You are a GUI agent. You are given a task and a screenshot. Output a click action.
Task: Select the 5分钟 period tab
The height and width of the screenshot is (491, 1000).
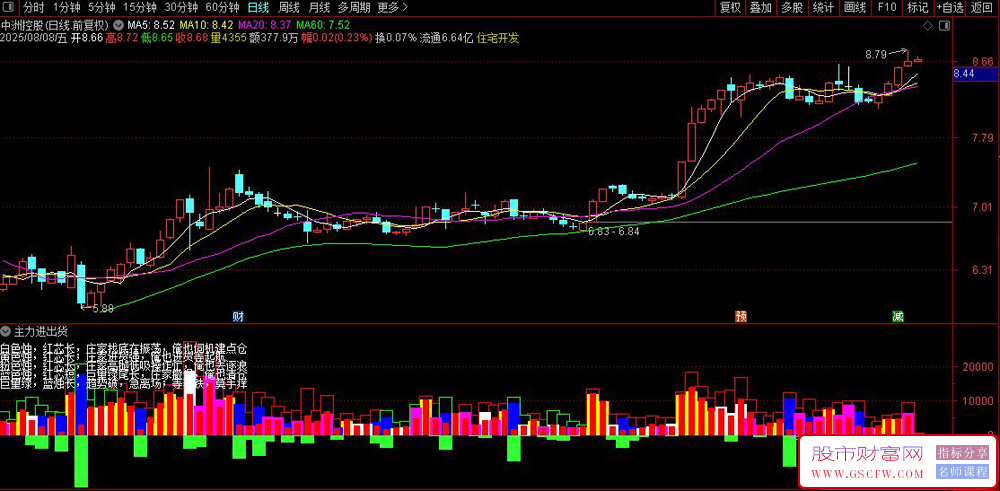click(102, 8)
